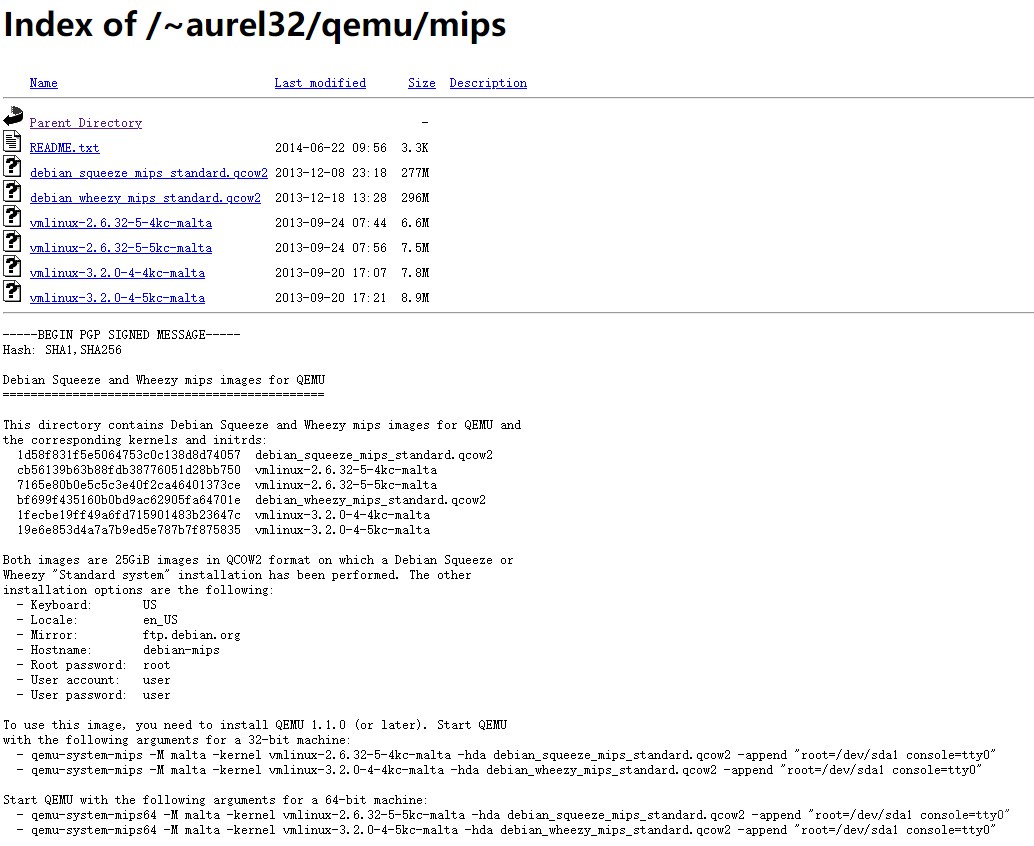Download the vmlinux-2.6.32-5-4kc-malta kernel
The width and height of the screenshot is (1034, 846).
point(121,223)
